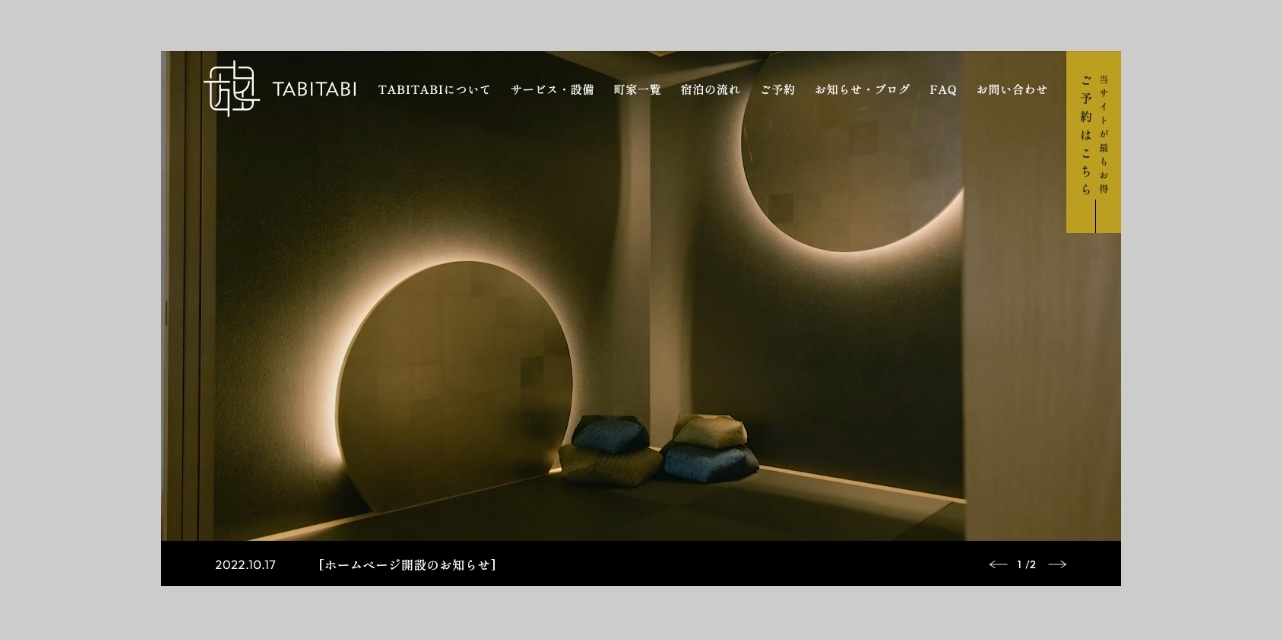Open the ホームページ開設のお知らせ news link

(407, 565)
